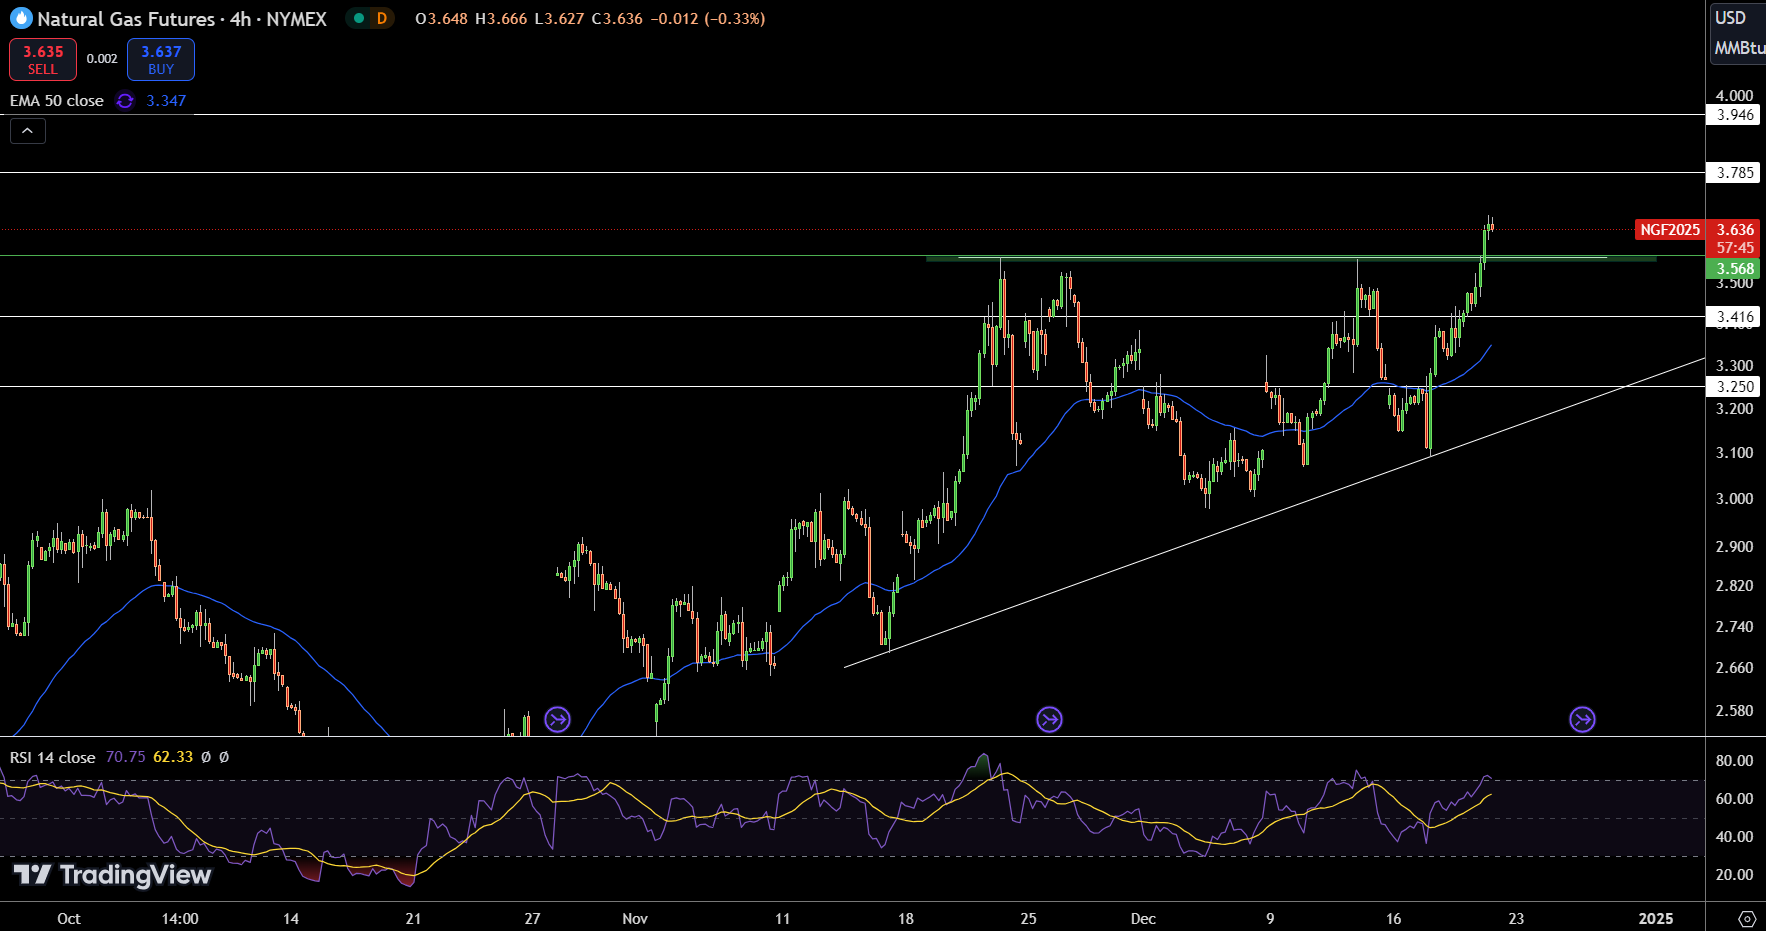Click the 3.635 SELL button
Screen dimensions: 1766x931
[43, 59]
